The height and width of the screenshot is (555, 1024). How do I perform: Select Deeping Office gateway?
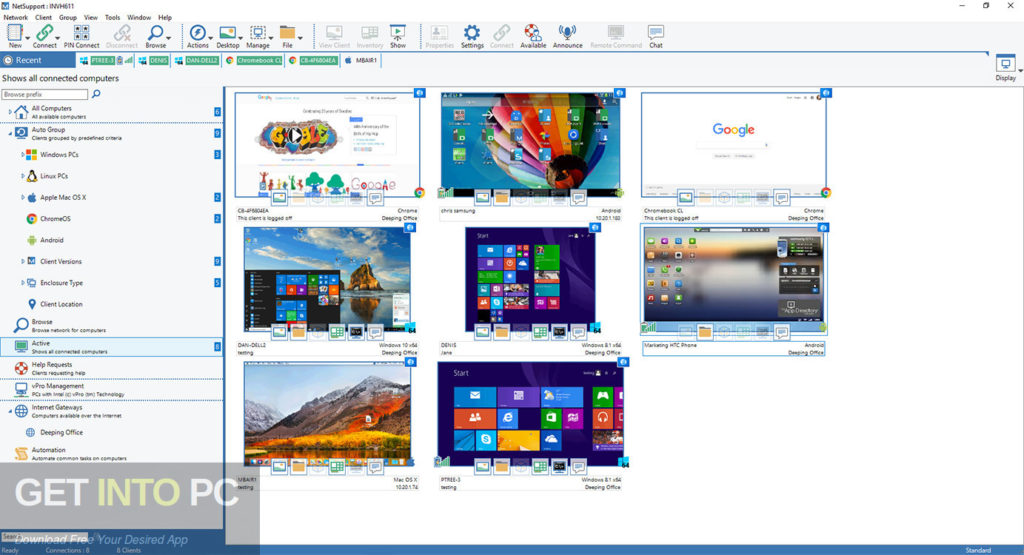[61, 432]
